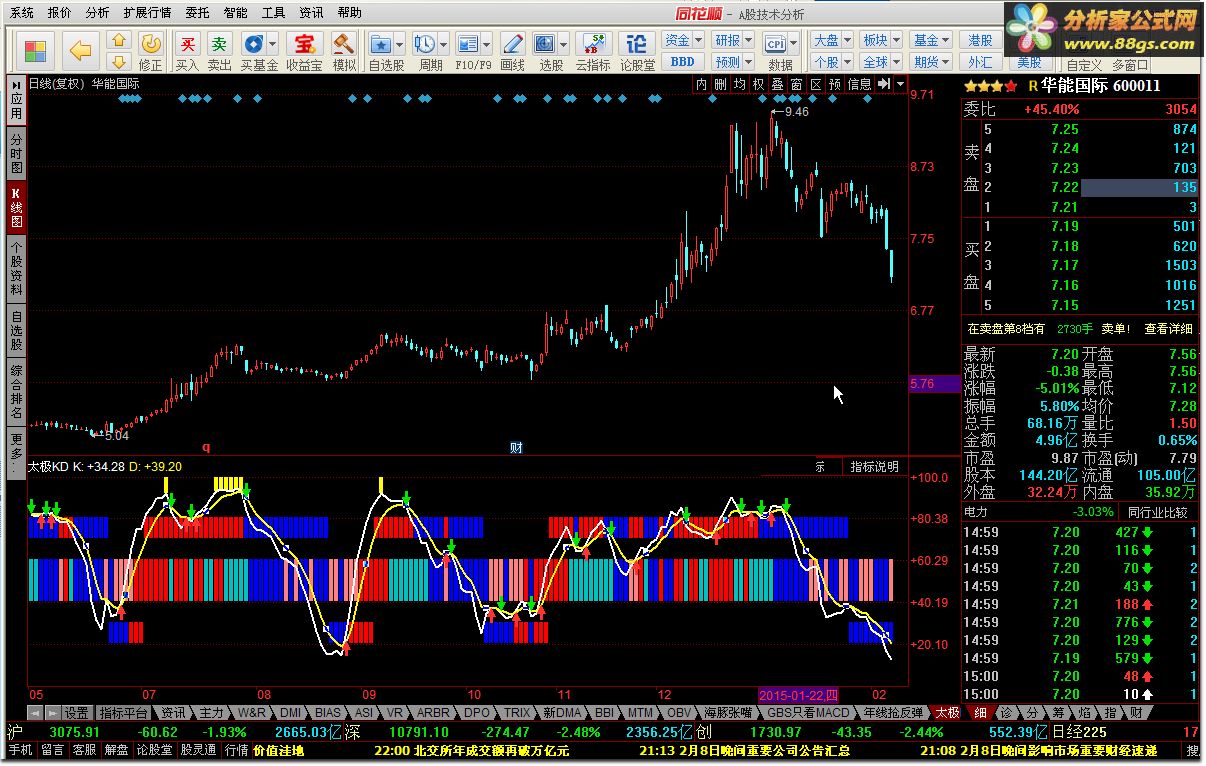Click the 查看详细 link
The image size is (1206, 766).
1169,328
